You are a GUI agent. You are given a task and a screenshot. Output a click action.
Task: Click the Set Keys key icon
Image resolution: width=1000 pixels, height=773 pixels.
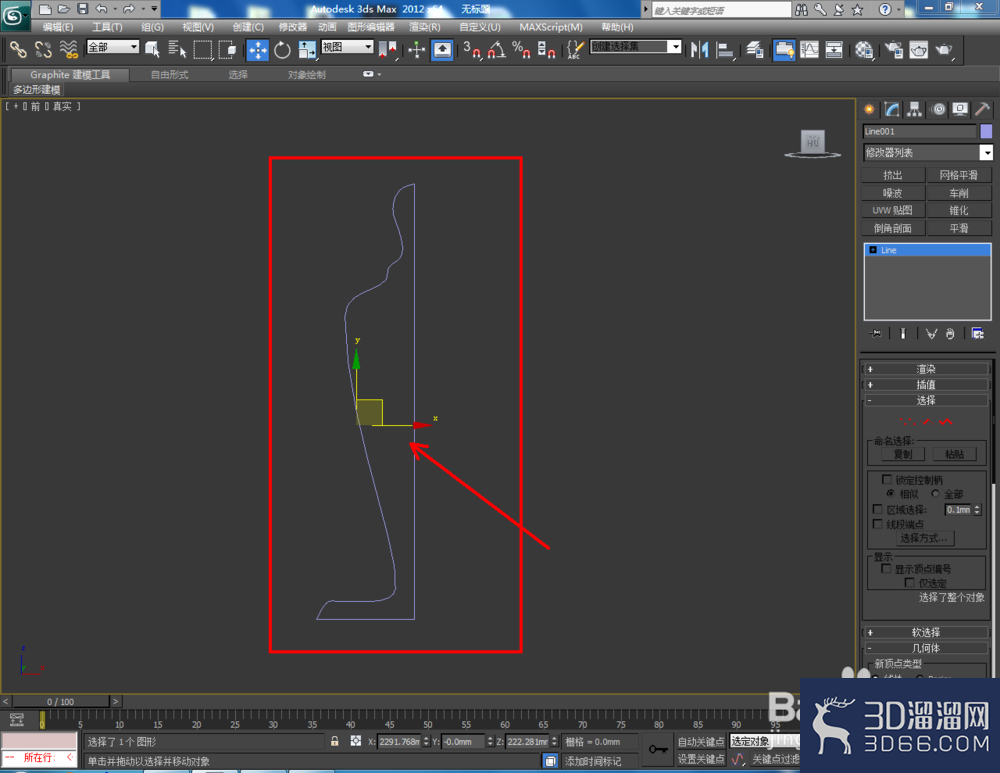(x=658, y=749)
